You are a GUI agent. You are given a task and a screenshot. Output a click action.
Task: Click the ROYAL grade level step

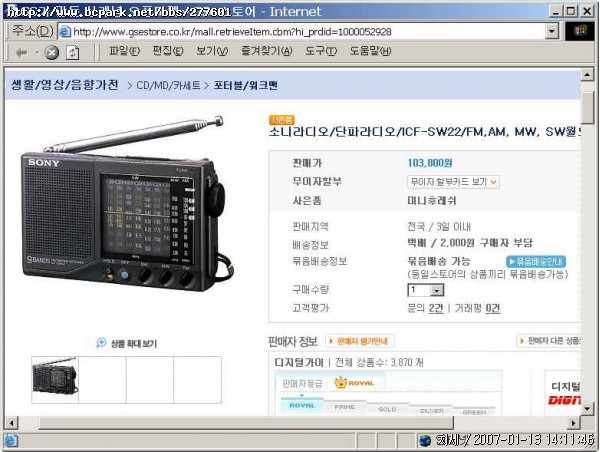coord(302,406)
